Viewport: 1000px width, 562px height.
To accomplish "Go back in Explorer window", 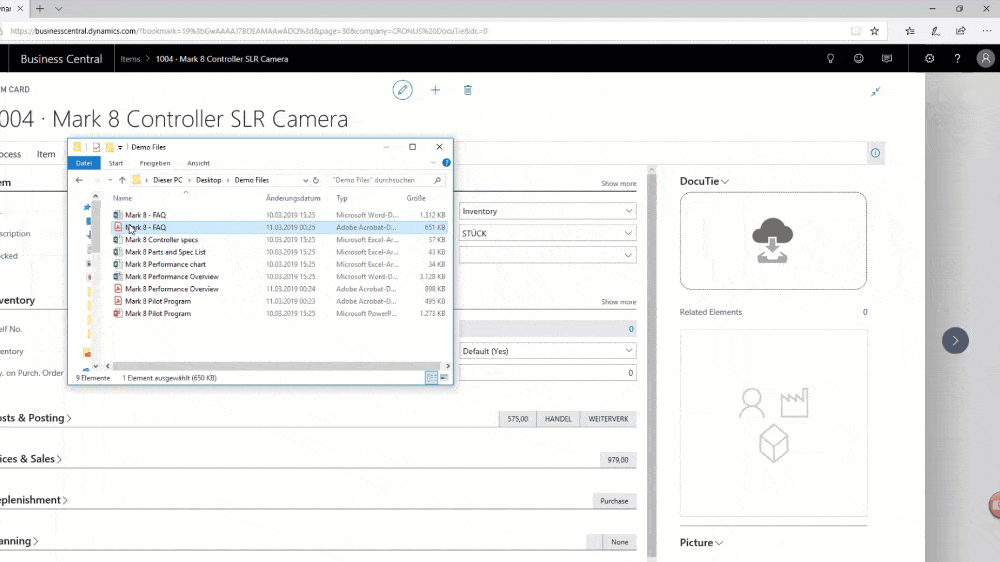I will 79,181.
